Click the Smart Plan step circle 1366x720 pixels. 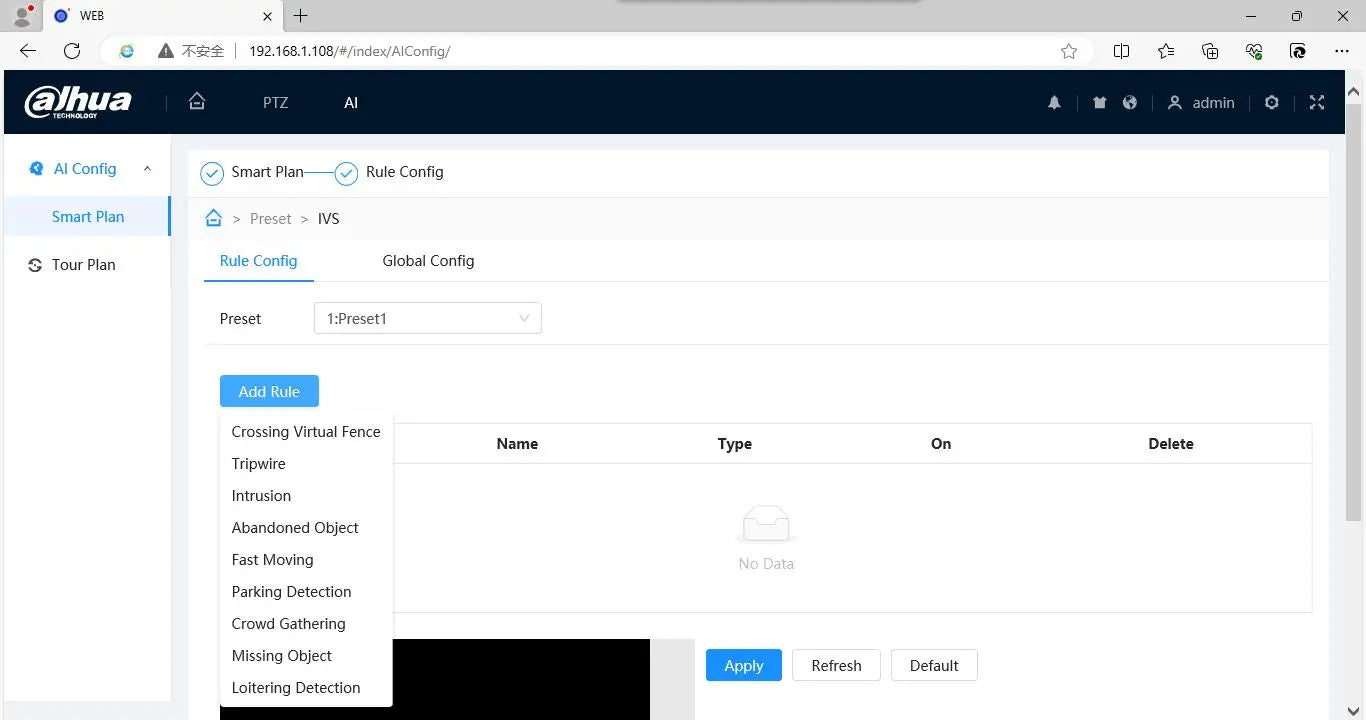[x=212, y=174]
